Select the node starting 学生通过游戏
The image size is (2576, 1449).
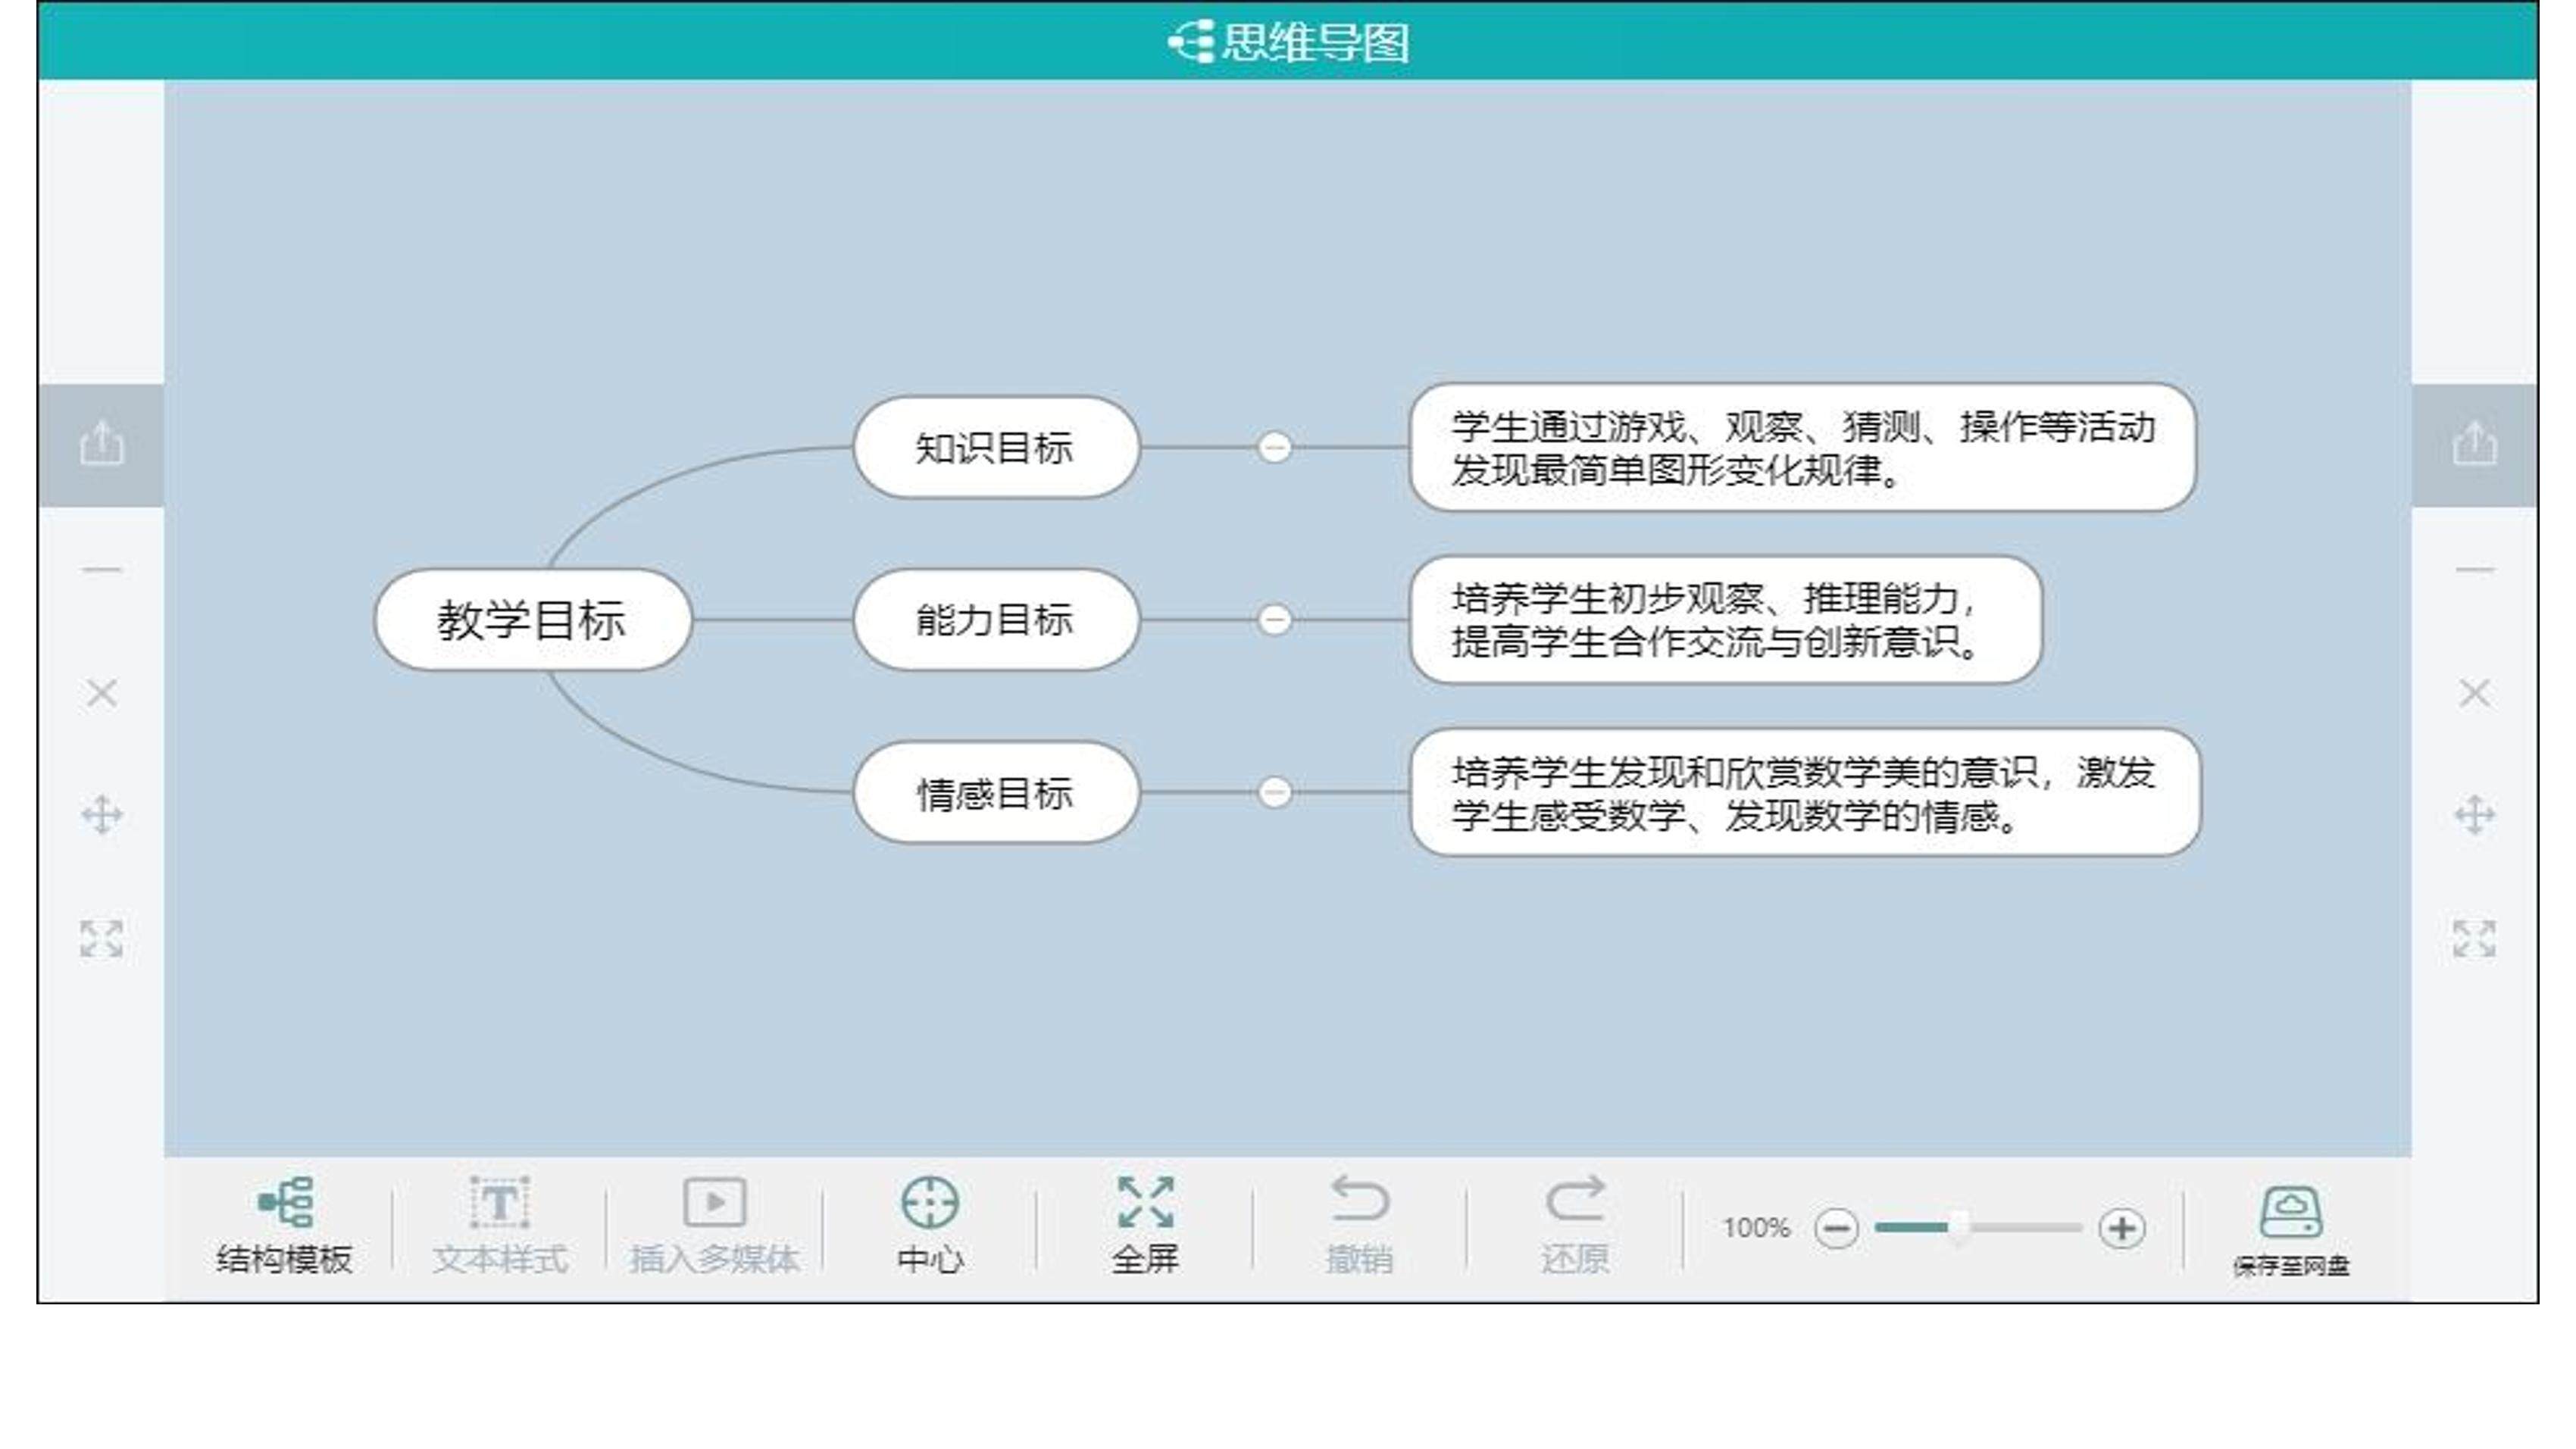pyautogui.click(x=1803, y=447)
